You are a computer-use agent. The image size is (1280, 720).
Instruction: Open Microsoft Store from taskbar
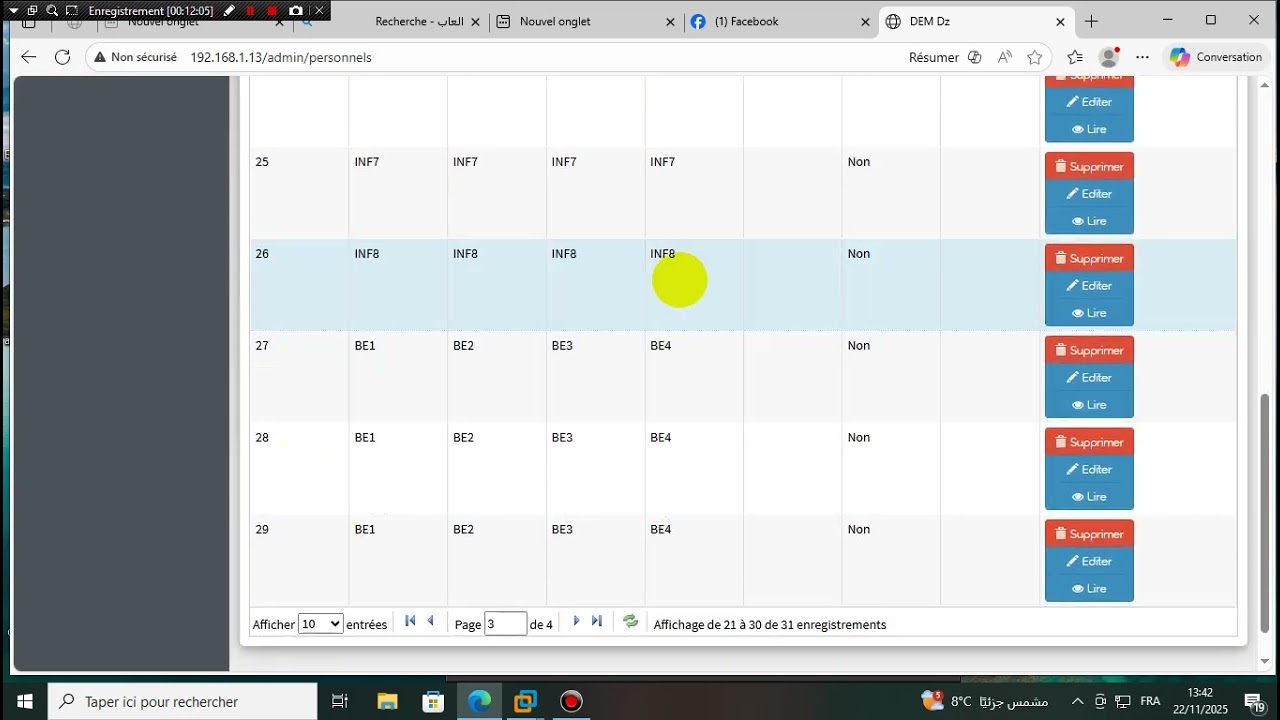(433, 701)
